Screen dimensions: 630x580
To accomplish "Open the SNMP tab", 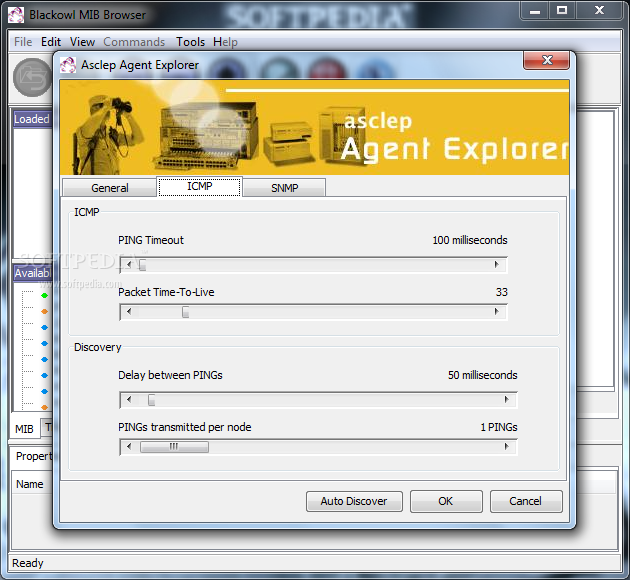I will point(284,188).
